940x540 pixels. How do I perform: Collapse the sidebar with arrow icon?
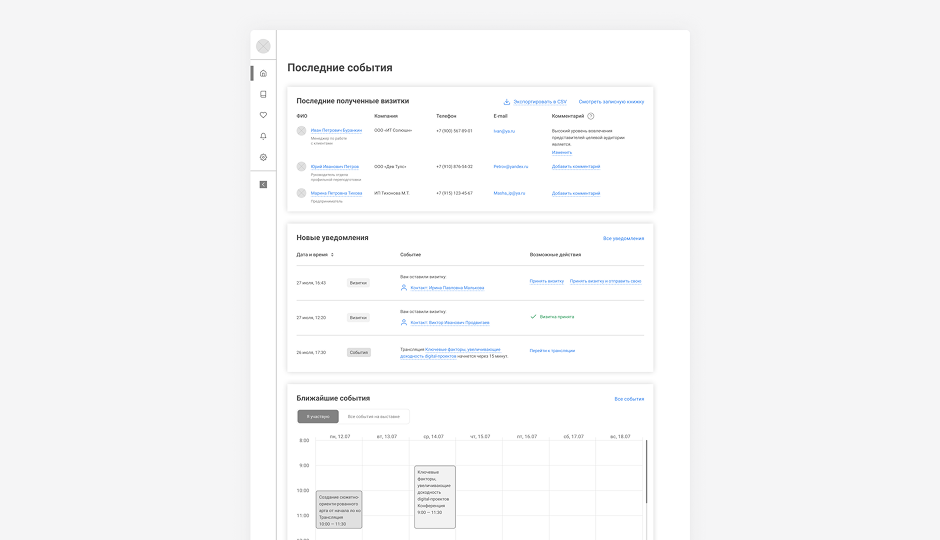[263, 184]
